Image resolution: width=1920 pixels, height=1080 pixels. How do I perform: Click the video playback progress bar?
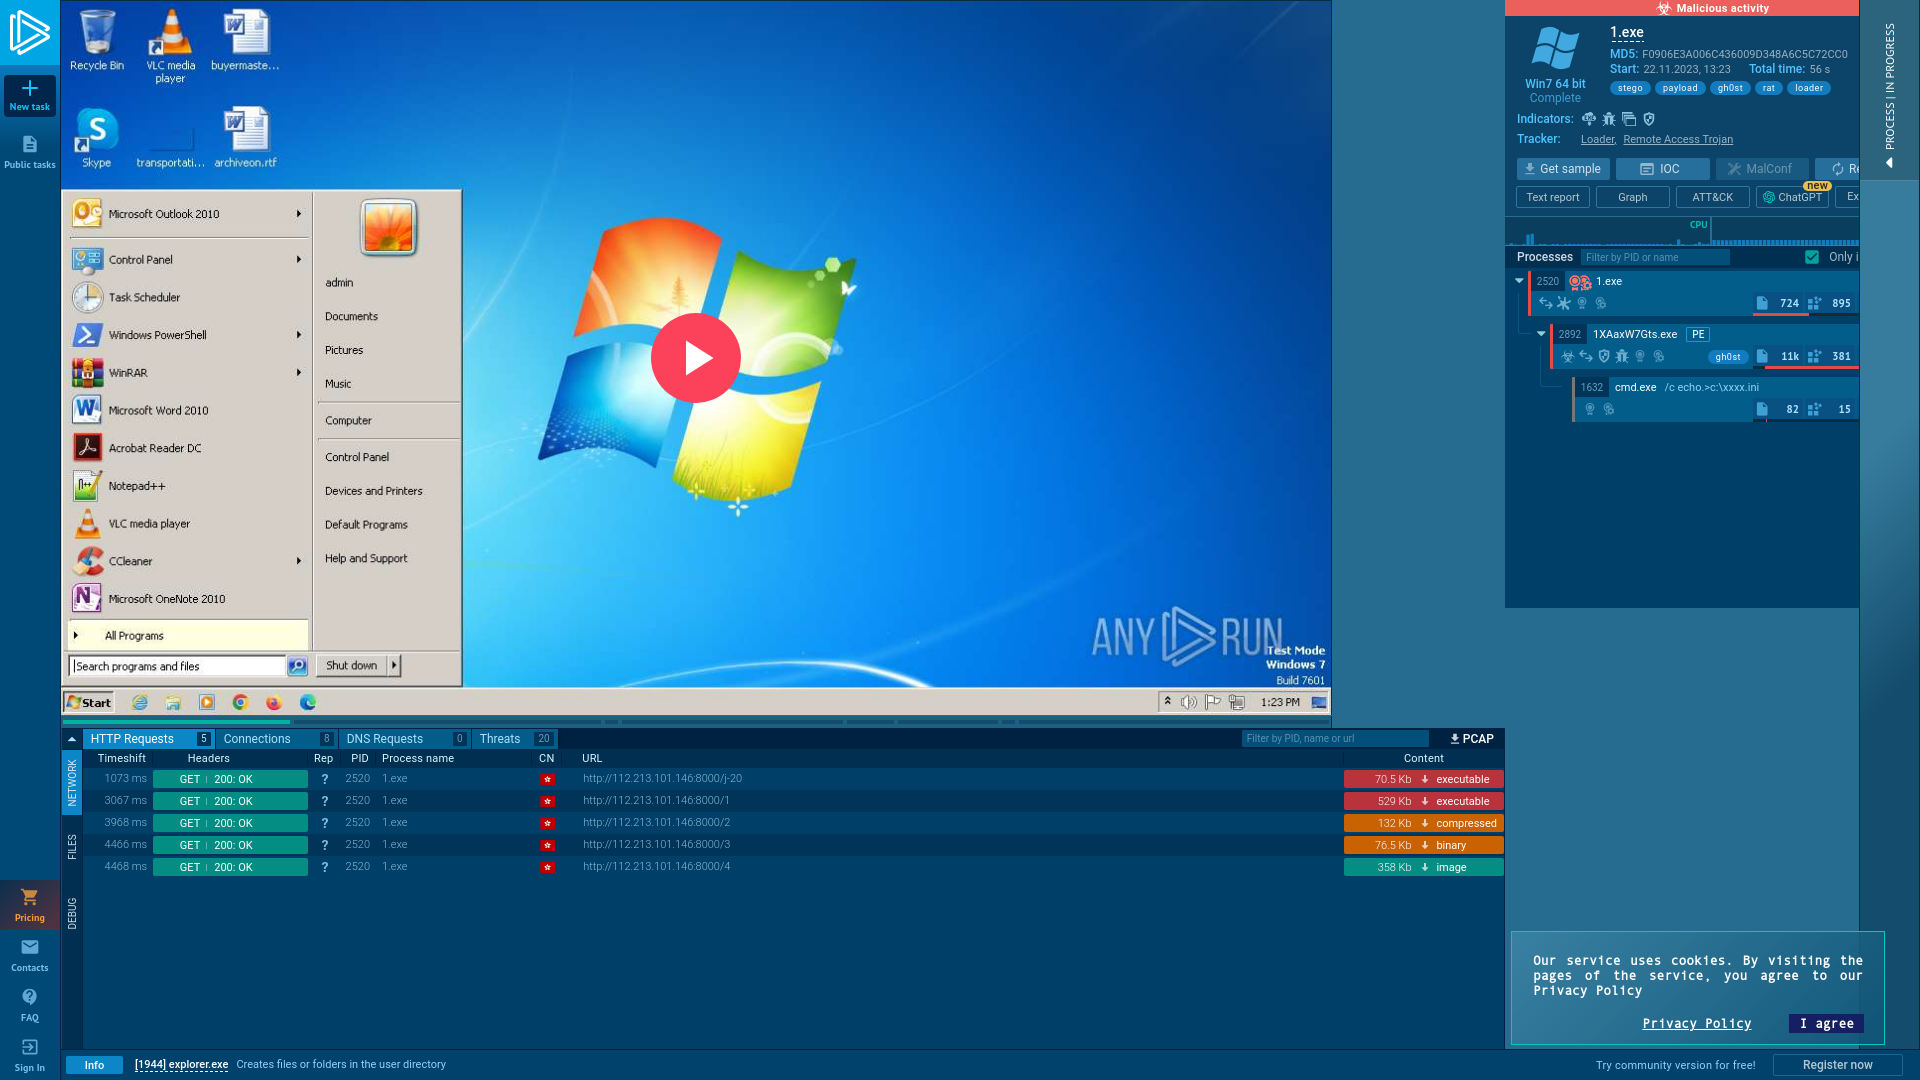point(695,721)
